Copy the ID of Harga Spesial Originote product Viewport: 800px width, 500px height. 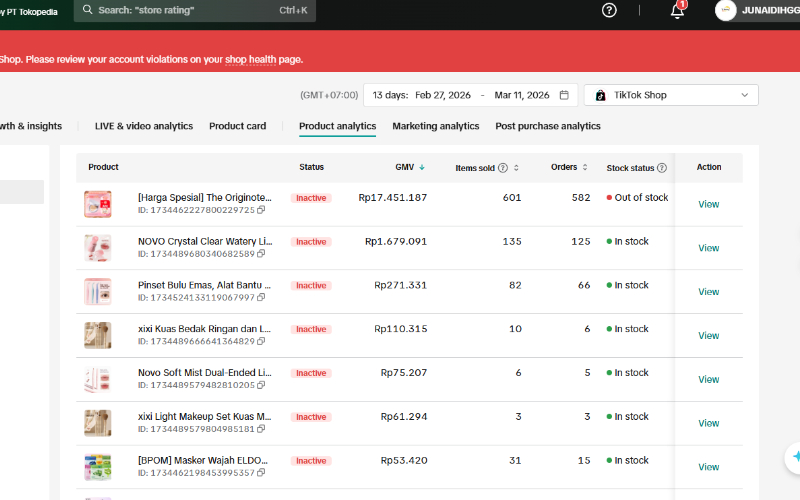[x=261, y=210]
